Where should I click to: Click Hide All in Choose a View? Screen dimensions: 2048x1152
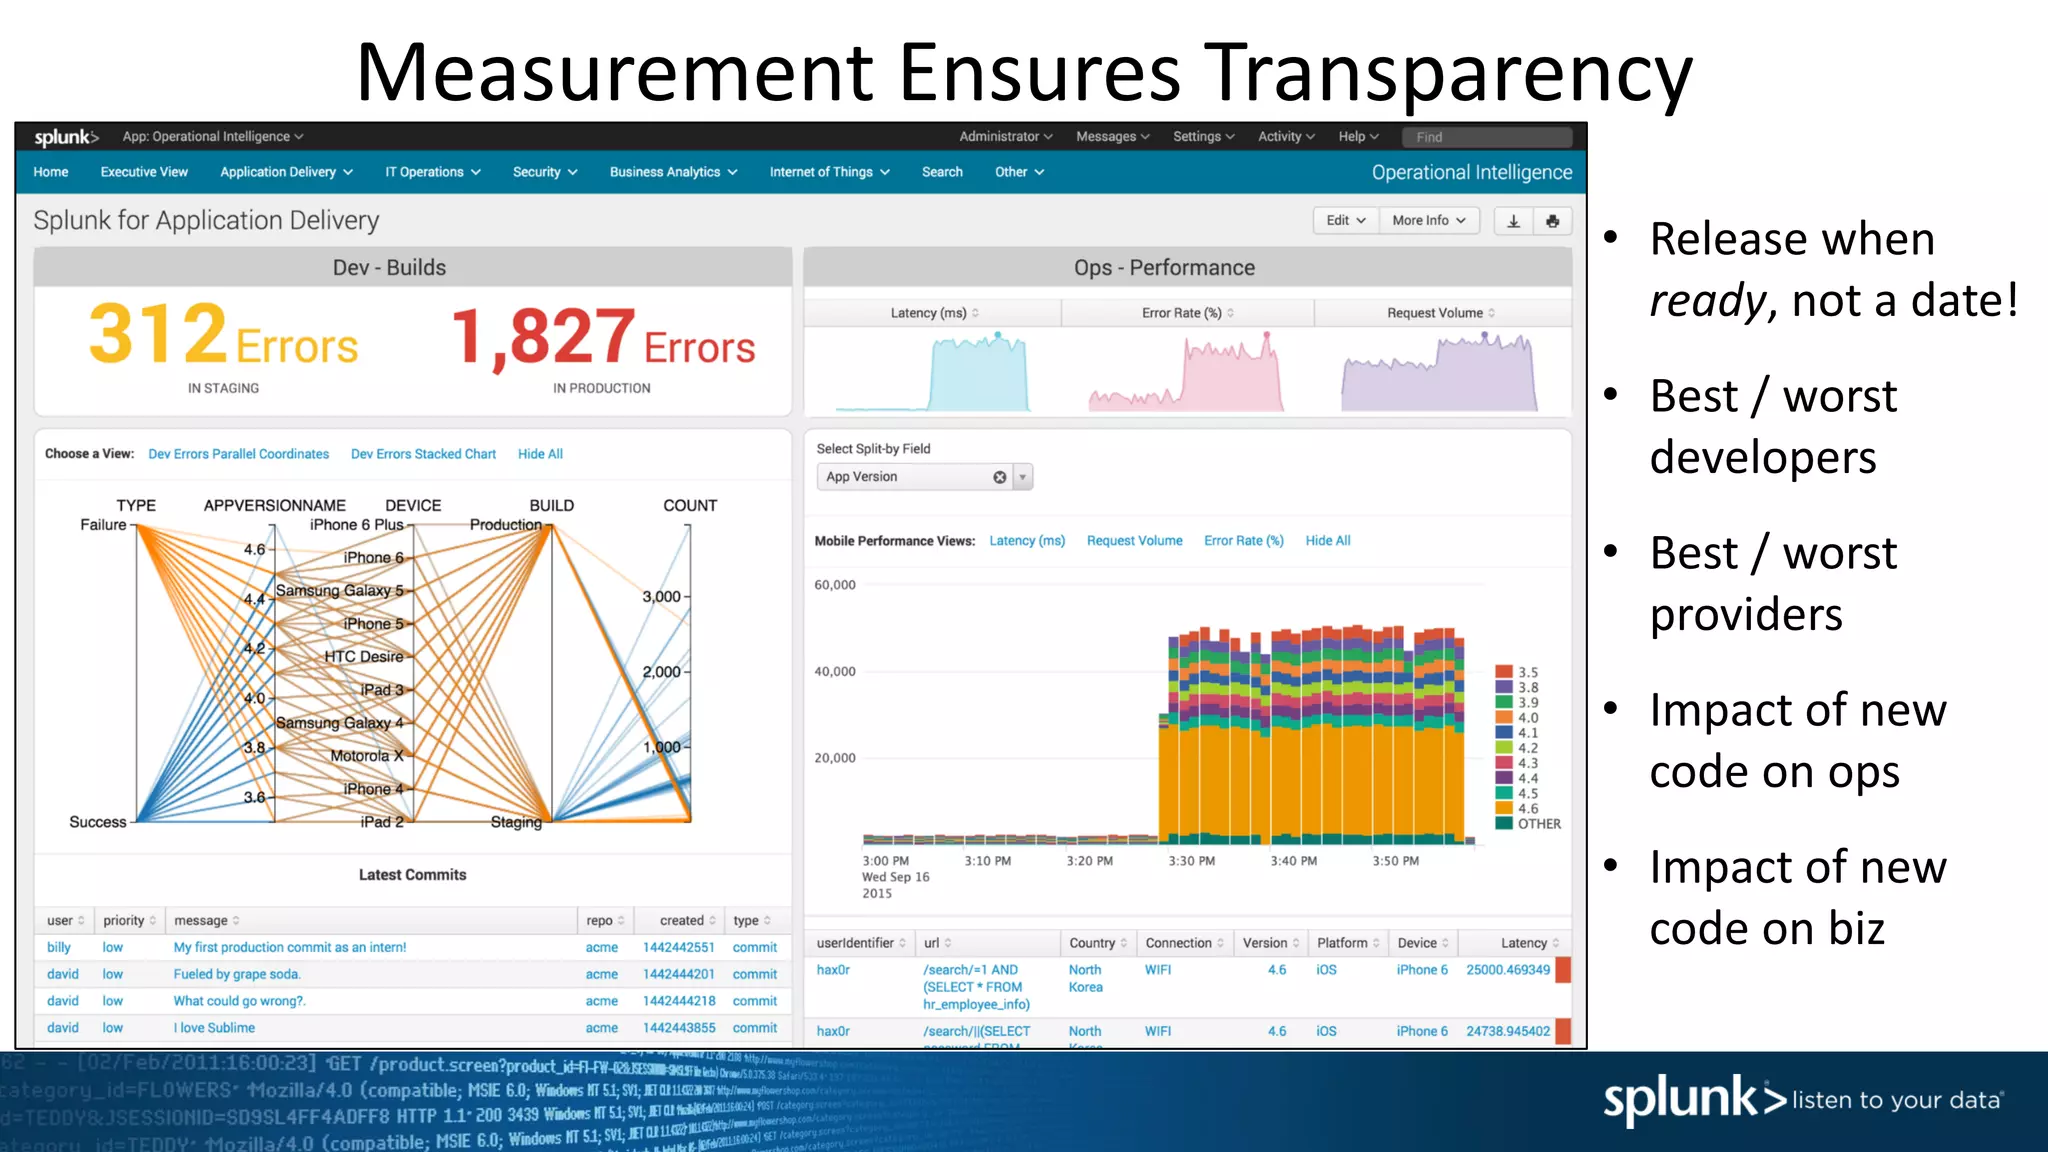pyautogui.click(x=540, y=454)
